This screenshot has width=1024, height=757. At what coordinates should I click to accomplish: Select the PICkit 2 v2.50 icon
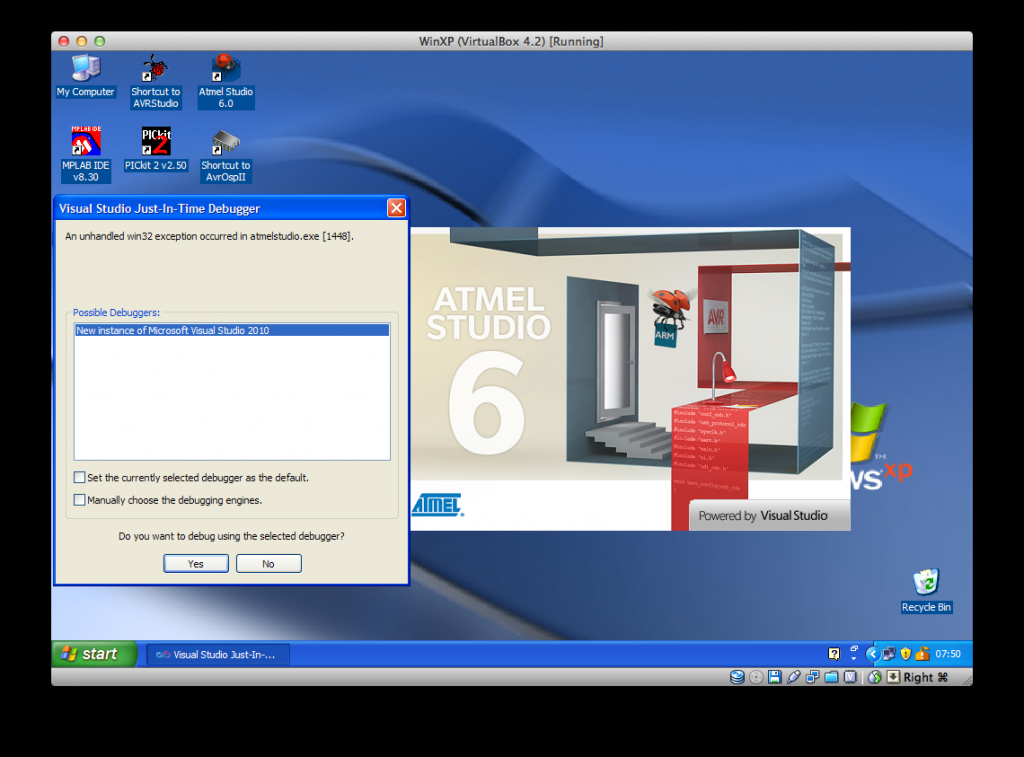click(x=156, y=149)
